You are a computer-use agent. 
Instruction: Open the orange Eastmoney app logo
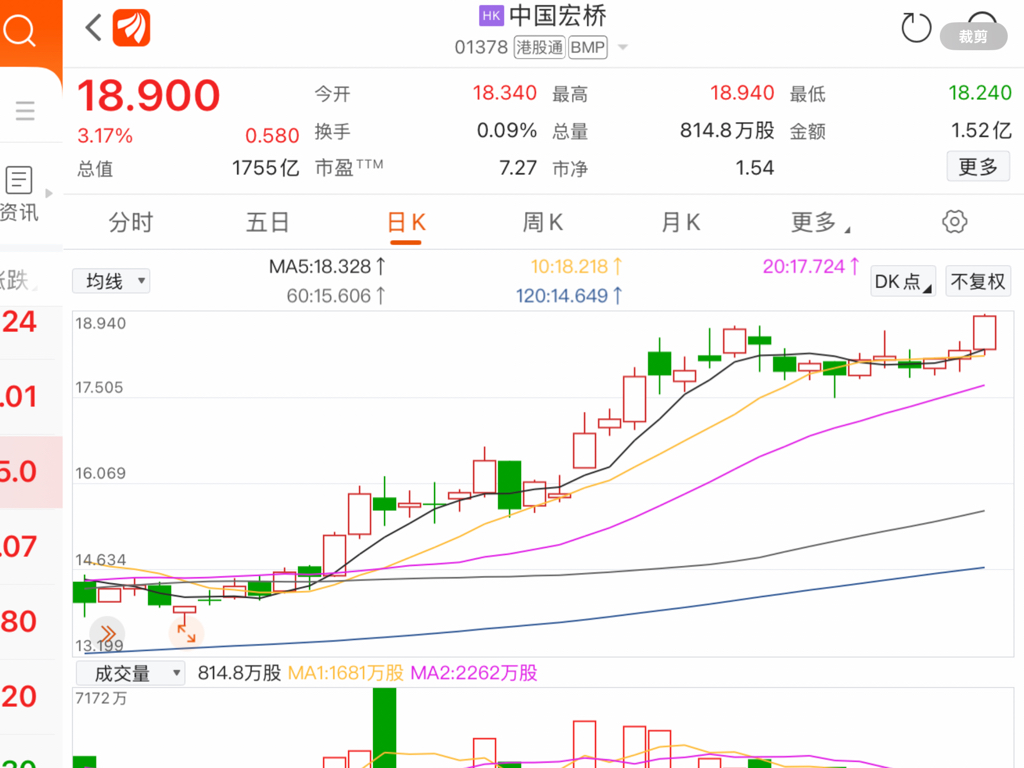click(x=131, y=28)
